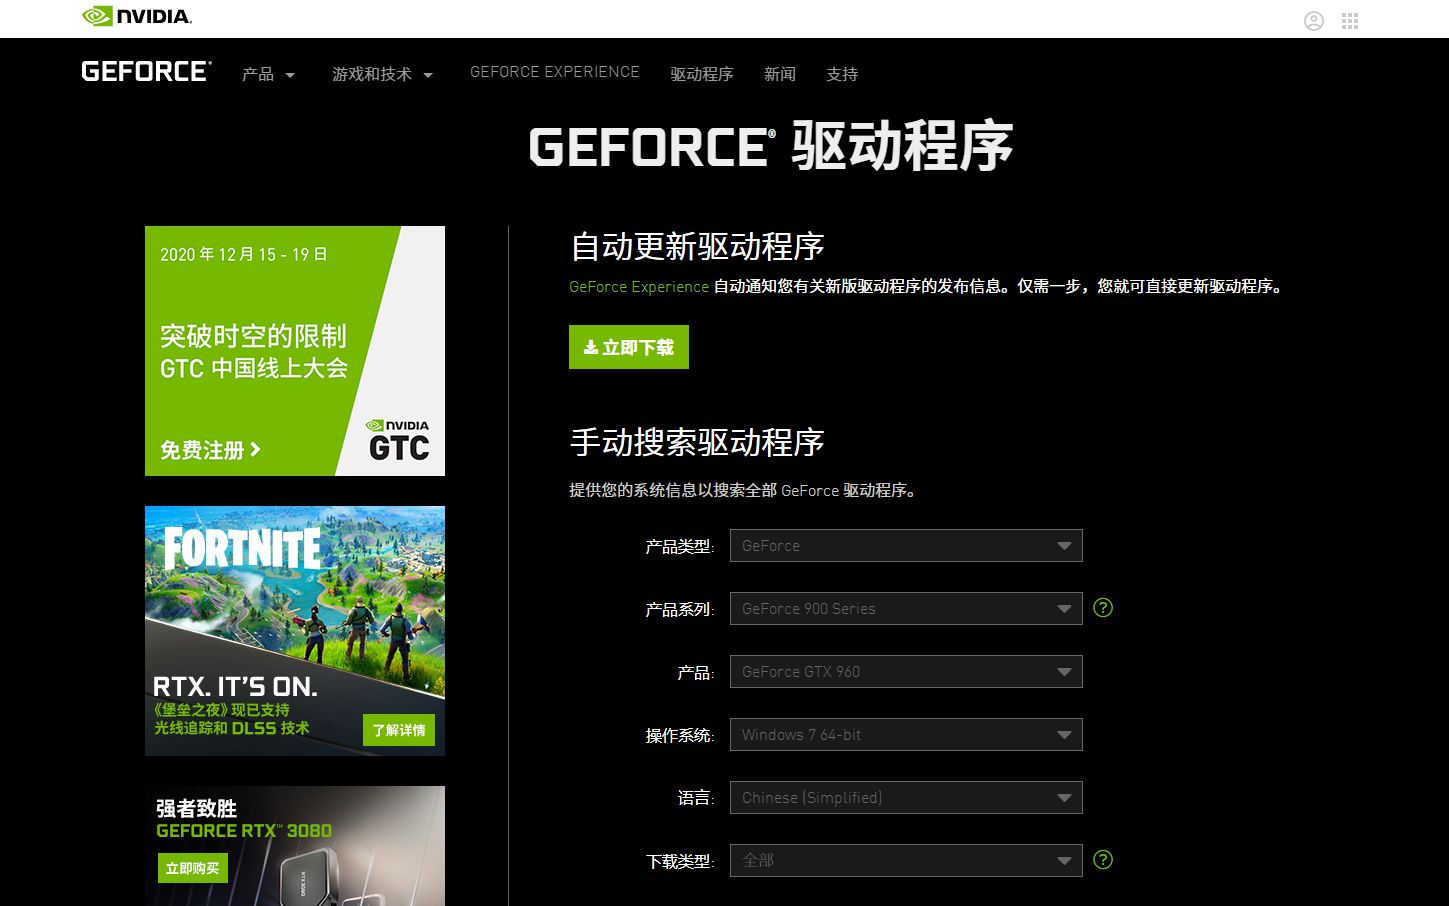Click 立即购买 on RTX 3080 banner
This screenshot has height=906, width=1449.
[x=193, y=868]
